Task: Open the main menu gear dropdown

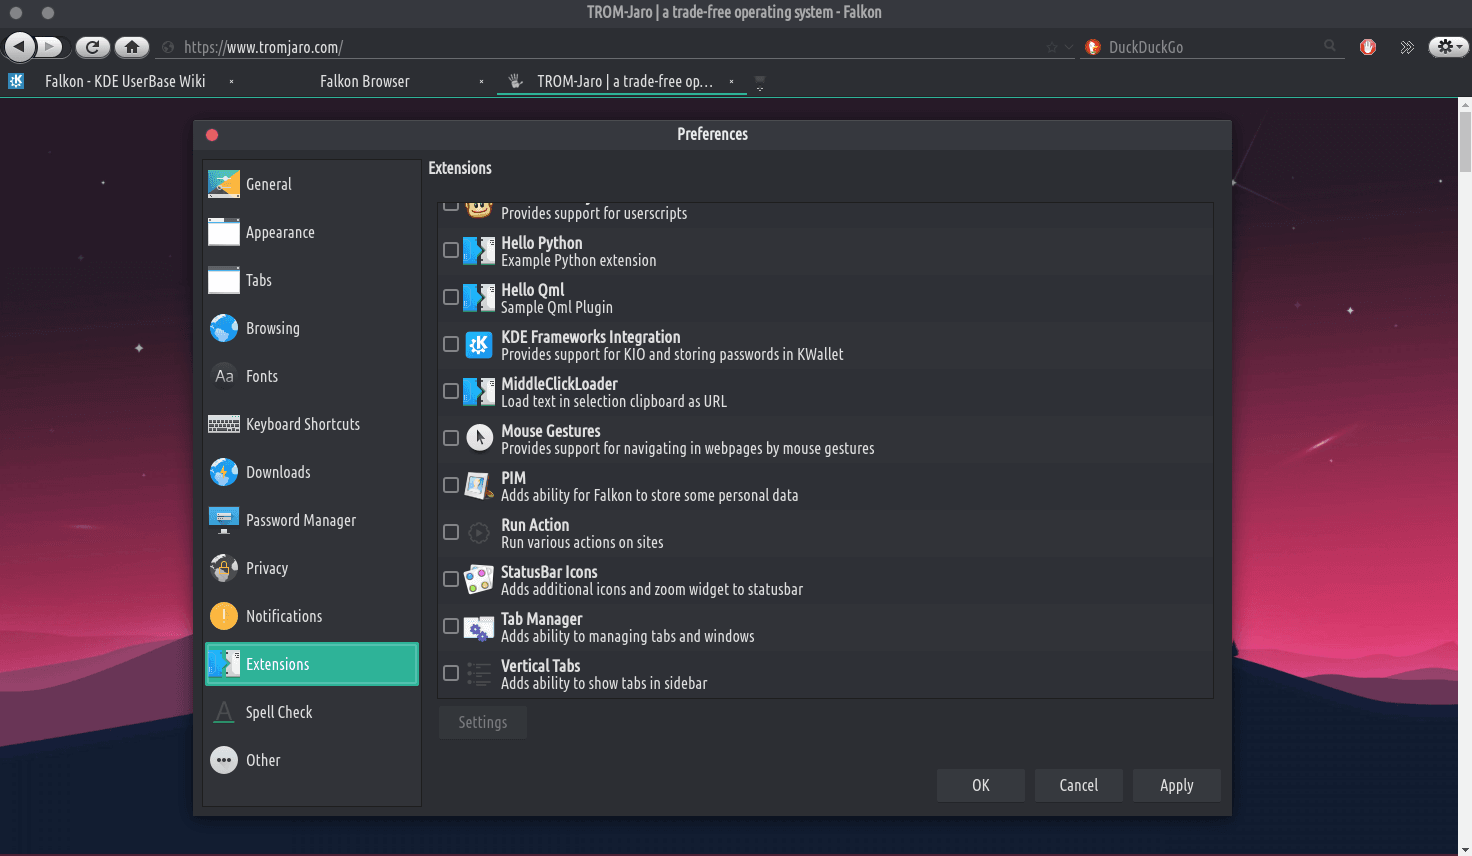Action: pyautogui.click(x=1448, y=47)
